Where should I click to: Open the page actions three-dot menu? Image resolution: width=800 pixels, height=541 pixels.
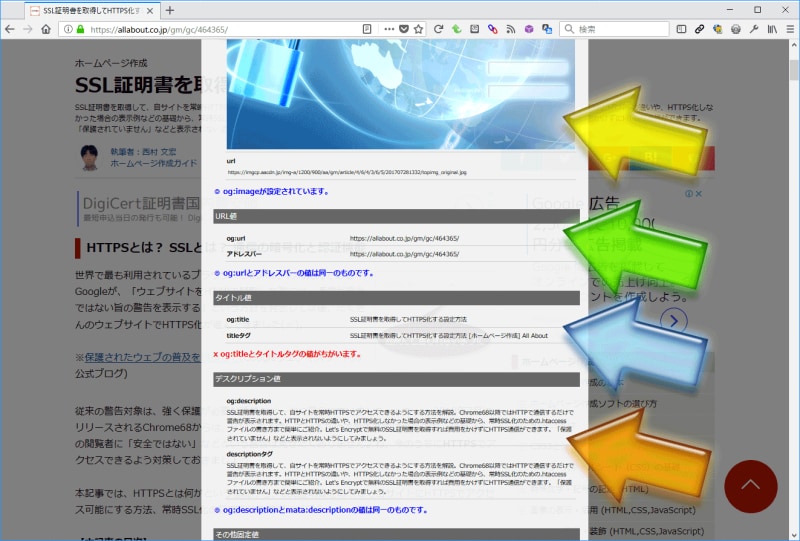[389, 29]
